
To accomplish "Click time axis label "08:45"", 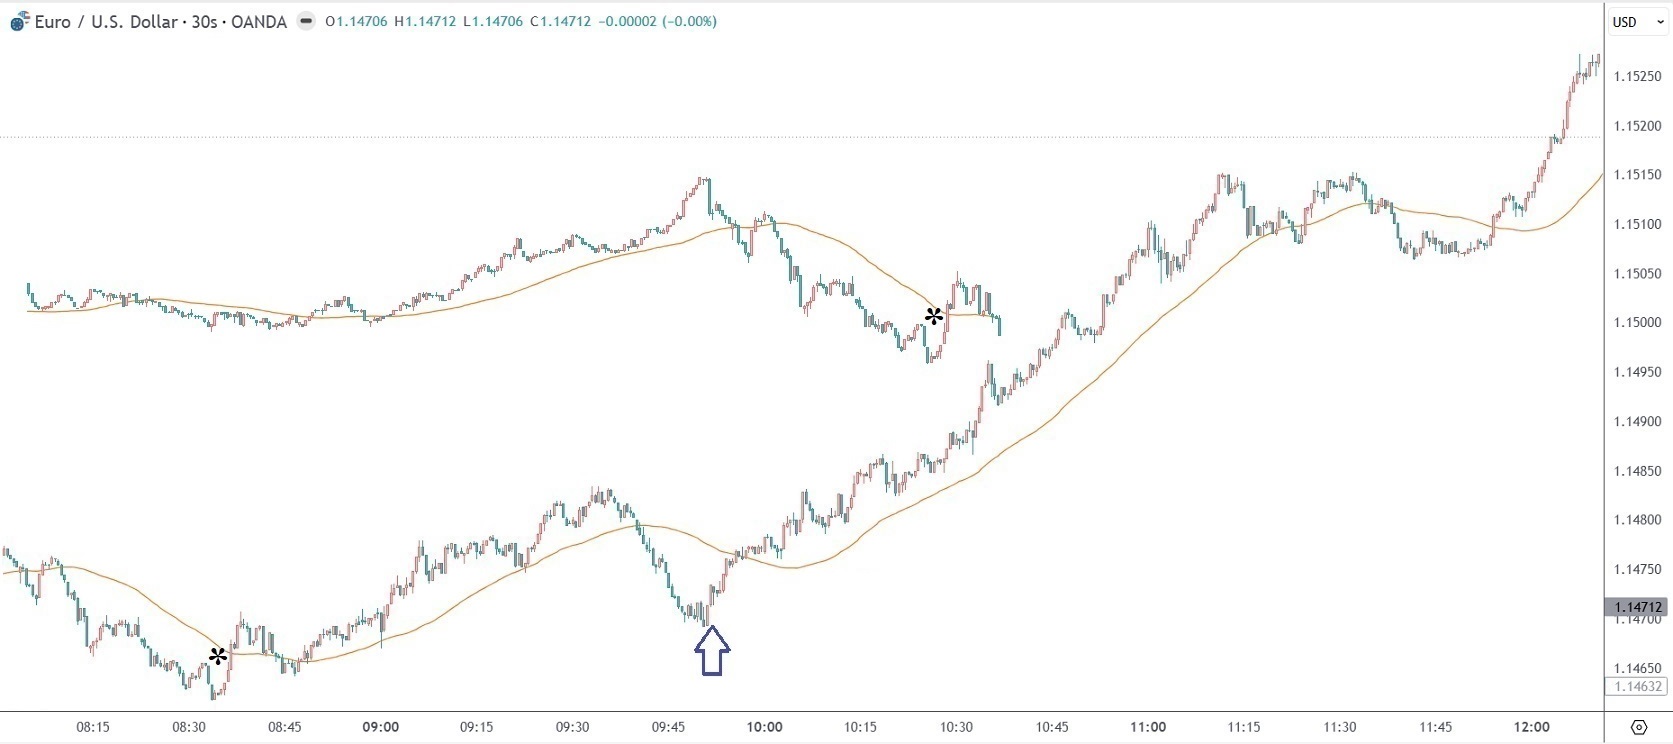I will tap(285, 727).
